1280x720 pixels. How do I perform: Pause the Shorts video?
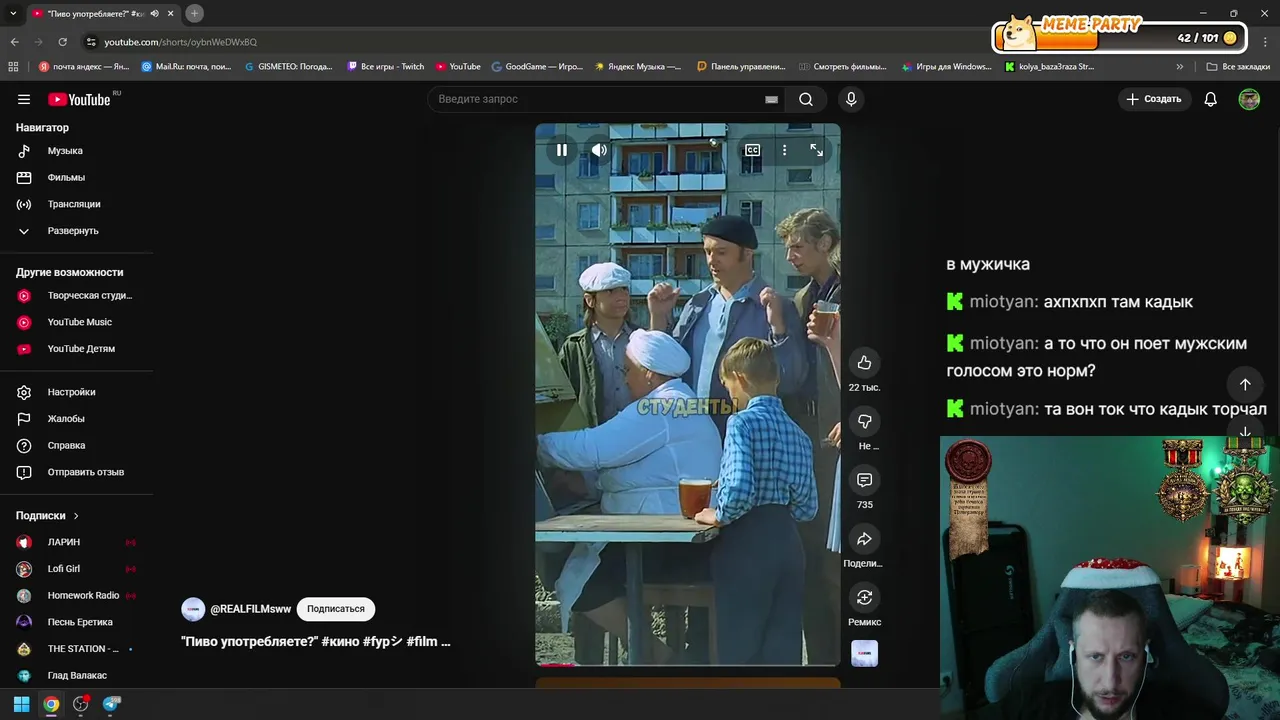tap(562, 150)
